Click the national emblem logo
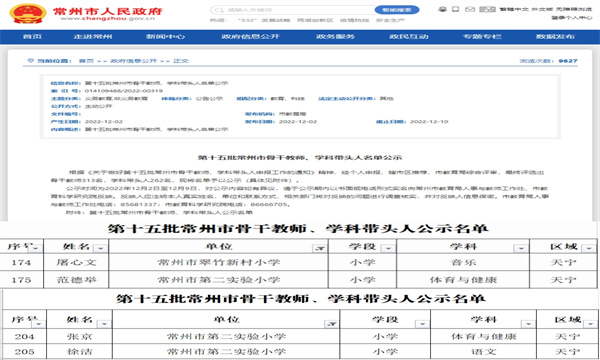Image resolution: width=600 pixels, height=360 pixels. [x=28, y=14]
